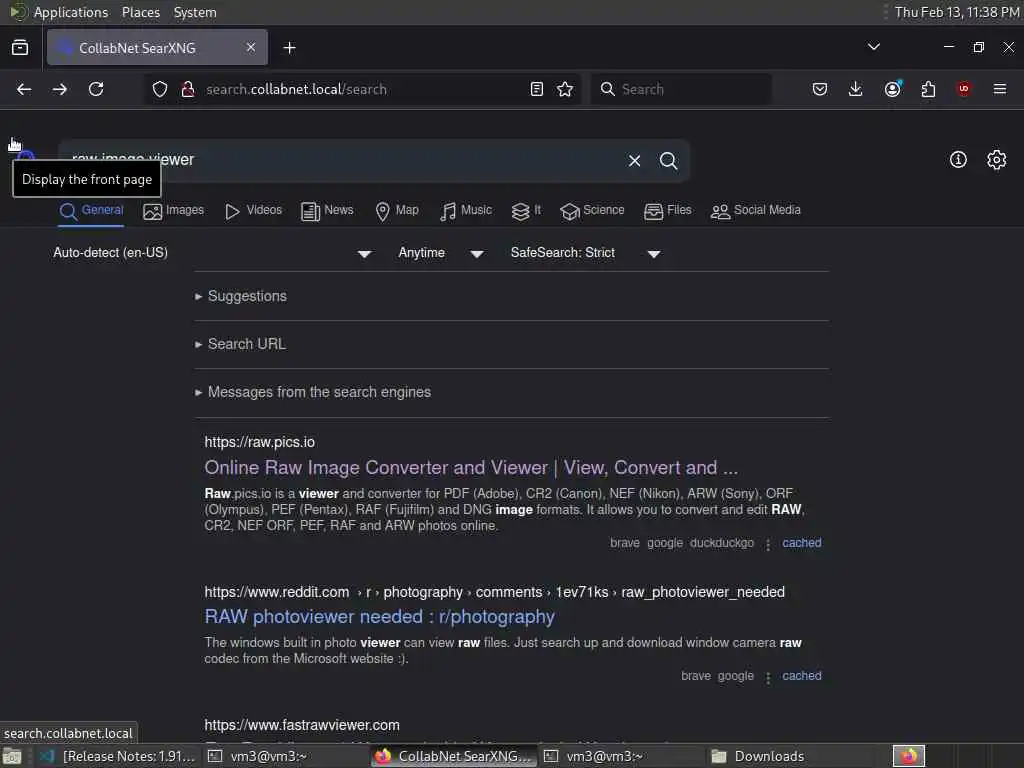The width and height of the screenshot is (1024, 768).
Task: Focus the SearXNG search query field
Action: click(x=340, y=161)
